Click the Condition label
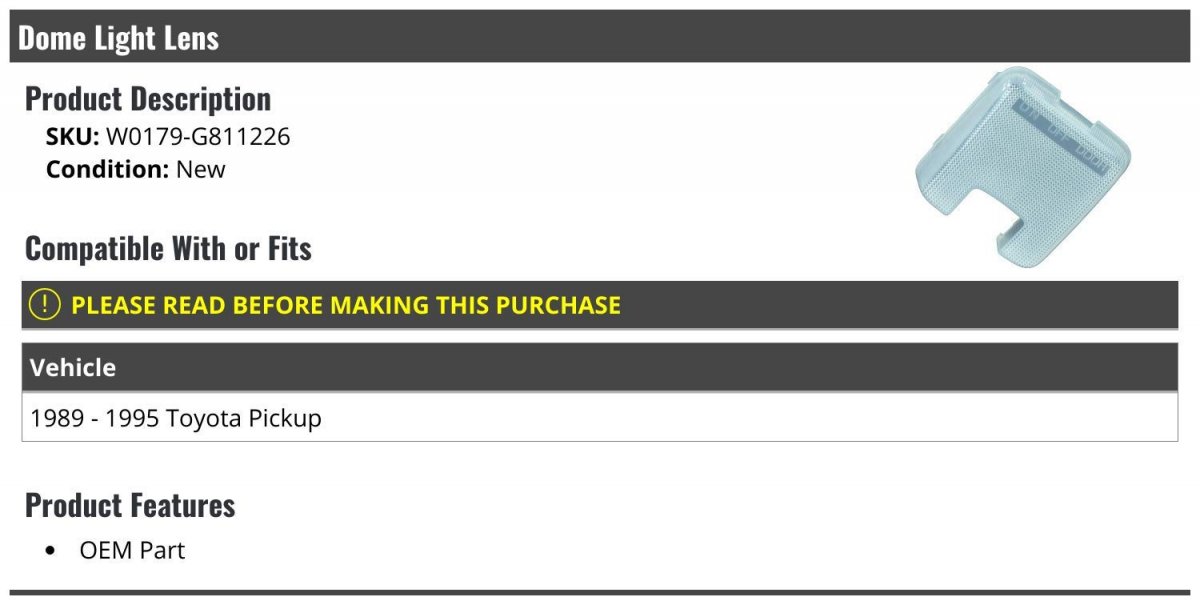The height and width of the screenshot is (605, 1200). click(108, 169)
